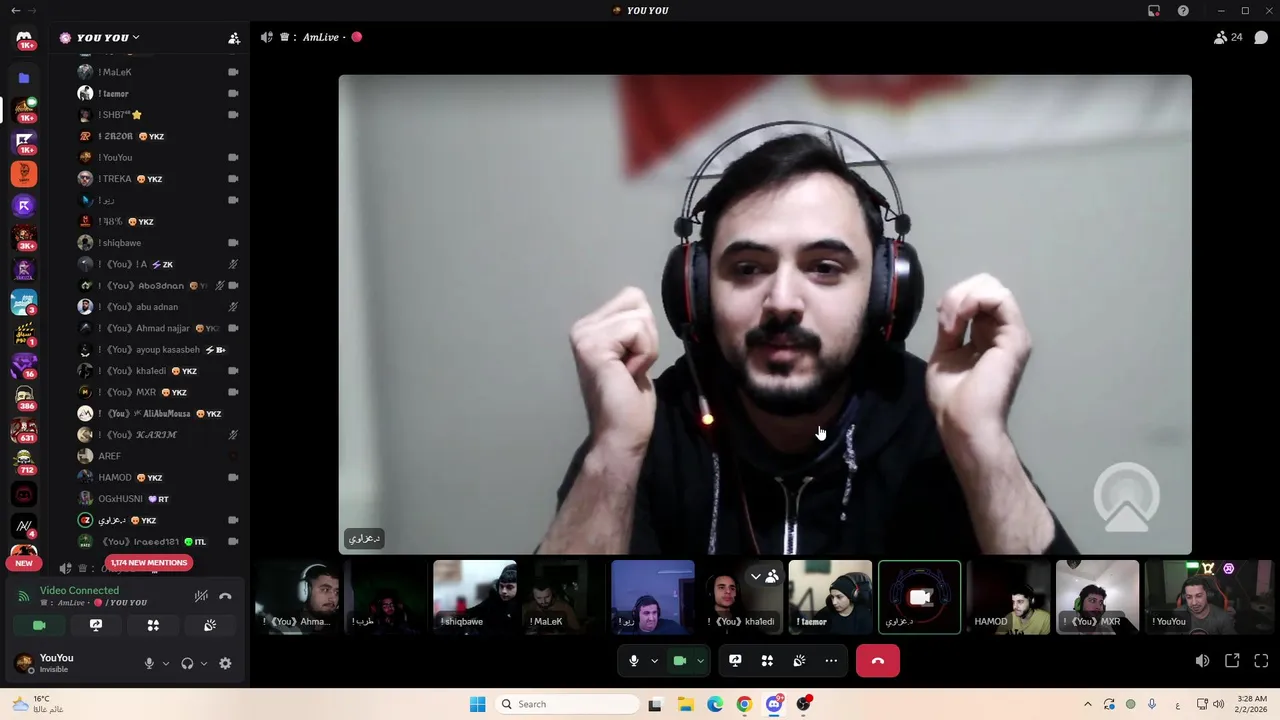
Task: Open user MaLeK in the voice member list
Action: click(158, 72)
